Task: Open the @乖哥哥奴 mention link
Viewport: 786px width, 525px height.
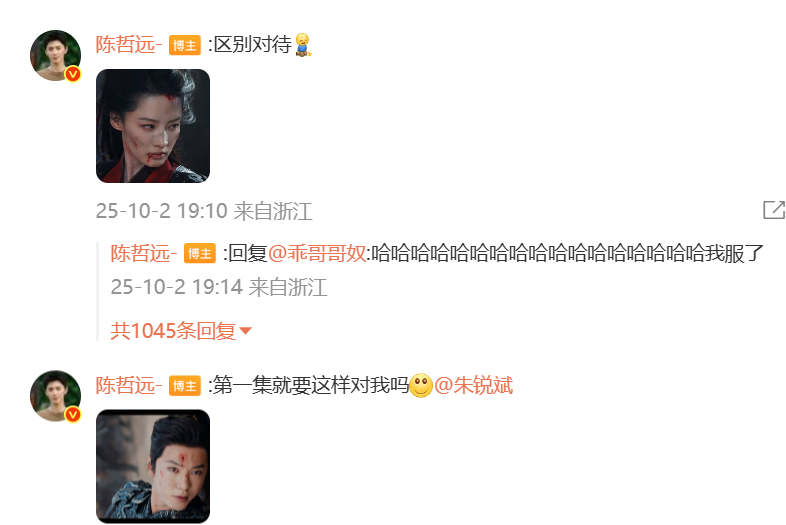Action: click(317, 253)
